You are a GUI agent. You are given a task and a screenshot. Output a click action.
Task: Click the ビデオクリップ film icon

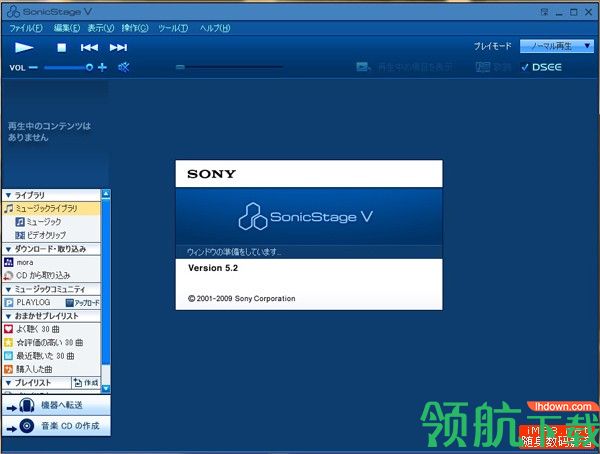tap(20, 235)
